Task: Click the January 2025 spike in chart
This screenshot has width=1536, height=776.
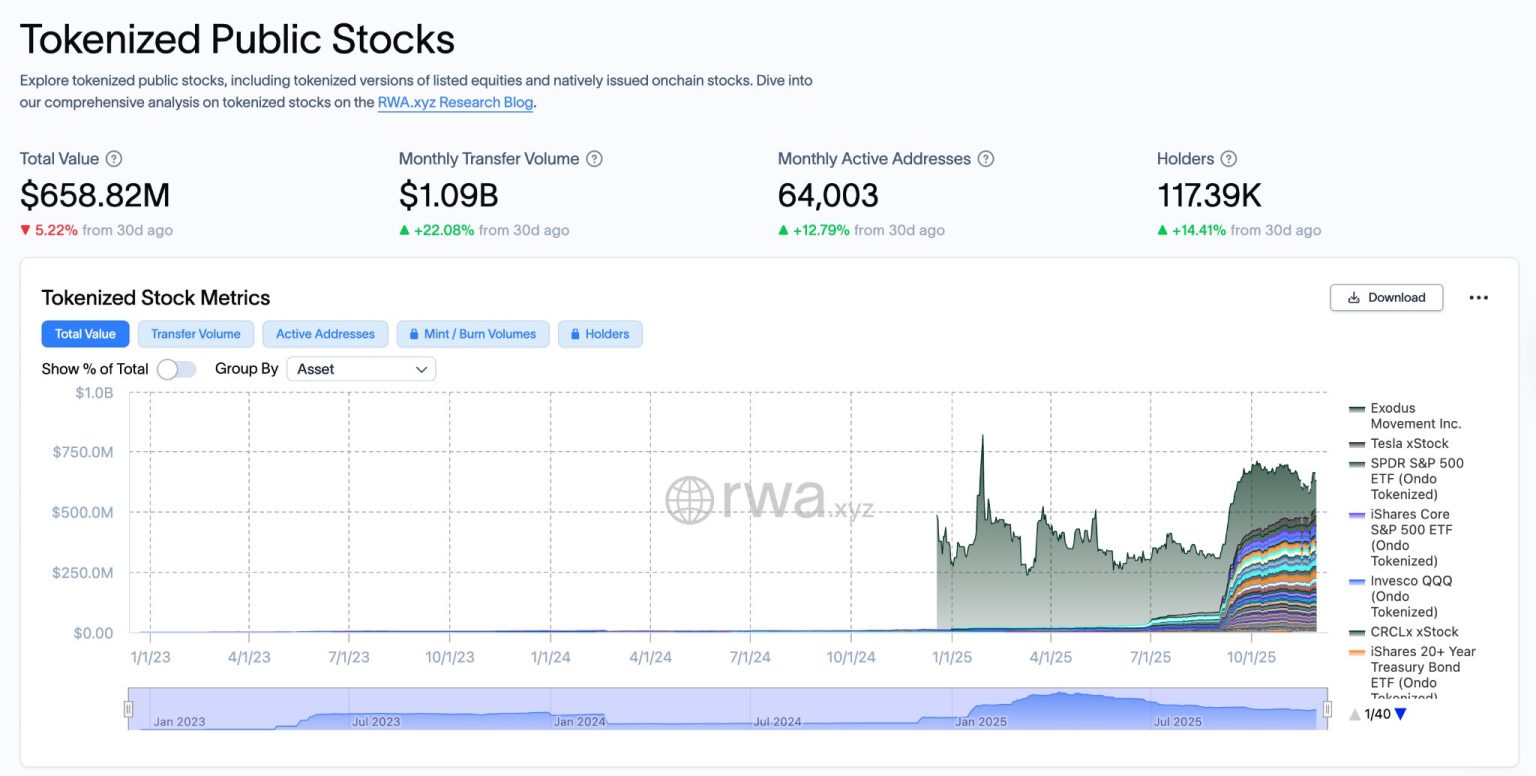Action: tap(982, 440)
